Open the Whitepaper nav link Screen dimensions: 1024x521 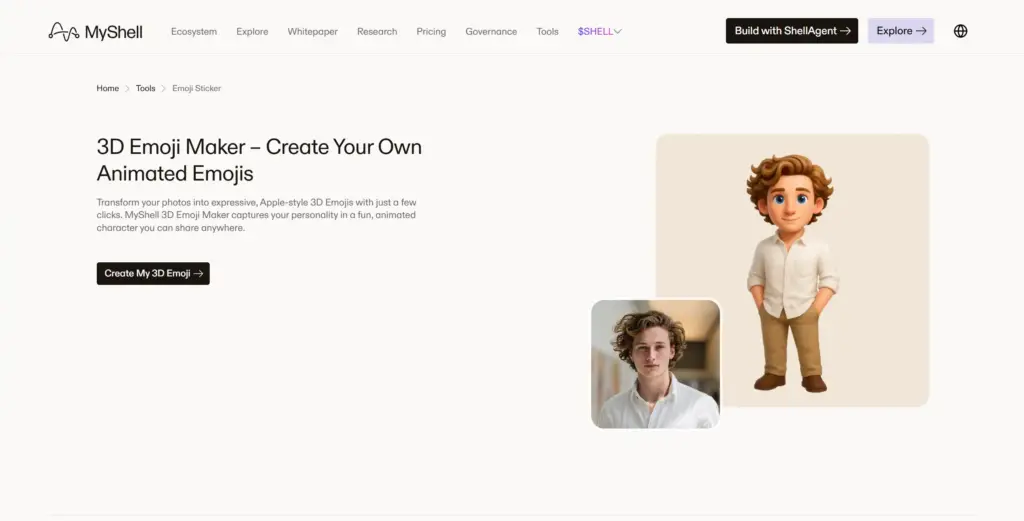coord(313,31)
